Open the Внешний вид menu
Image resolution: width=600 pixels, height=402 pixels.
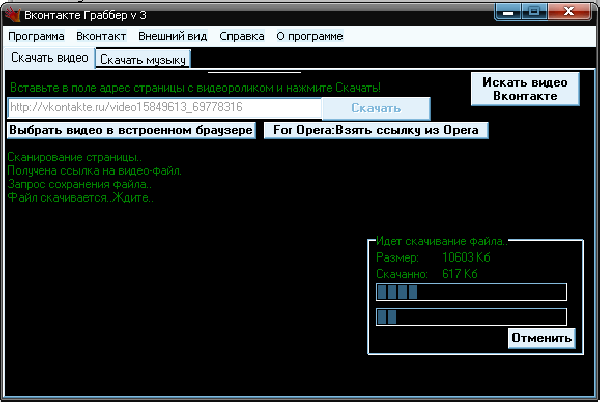pyautogui.click(x=173, y=36)
